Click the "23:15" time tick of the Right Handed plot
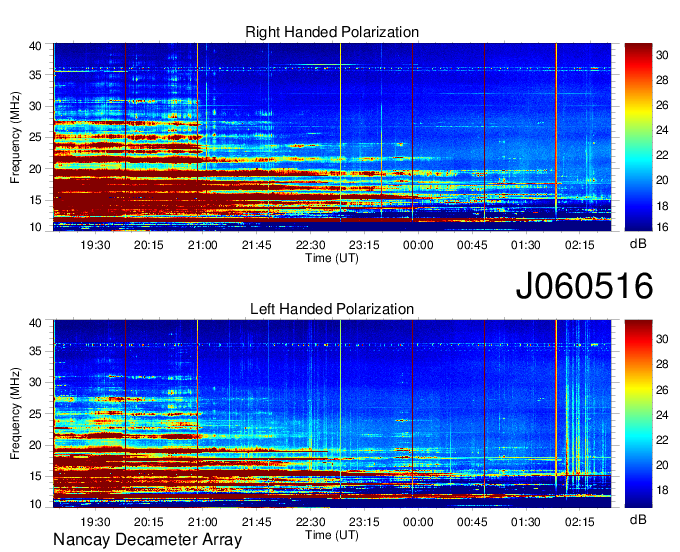 tap(364, 245)
